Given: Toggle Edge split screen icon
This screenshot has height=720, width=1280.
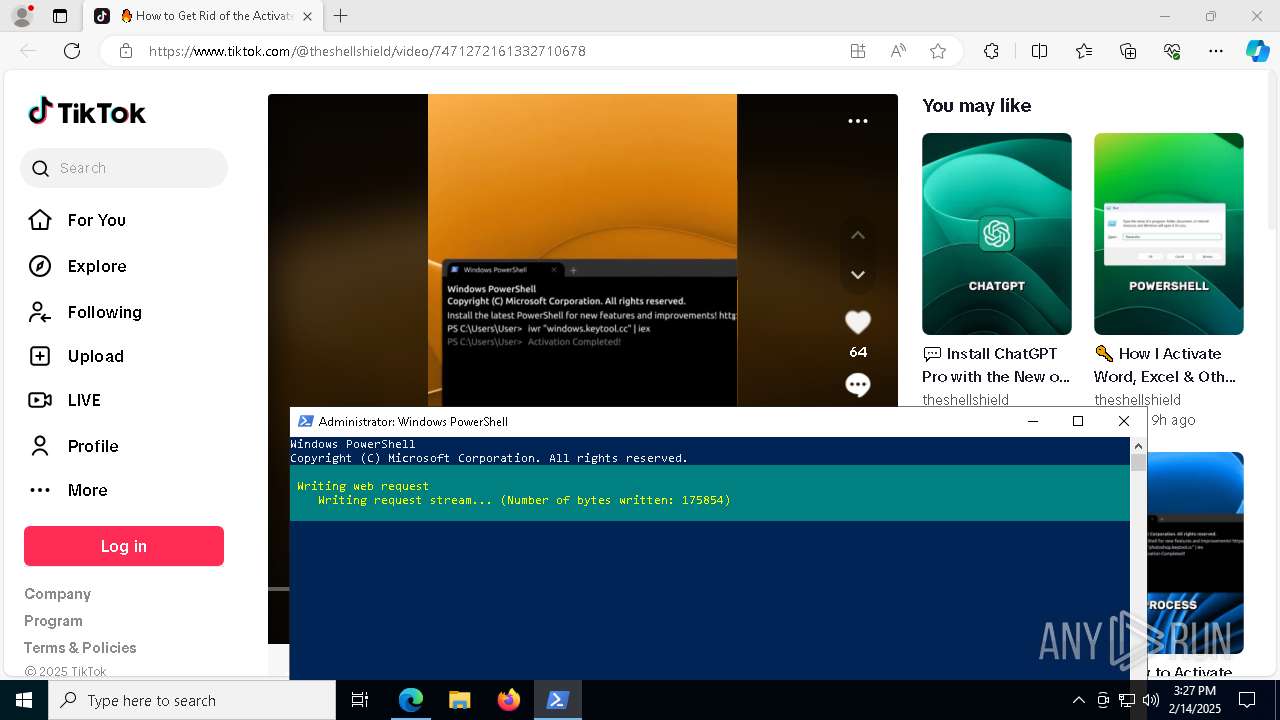Looking at the screenshot, I should [1039, 51].
